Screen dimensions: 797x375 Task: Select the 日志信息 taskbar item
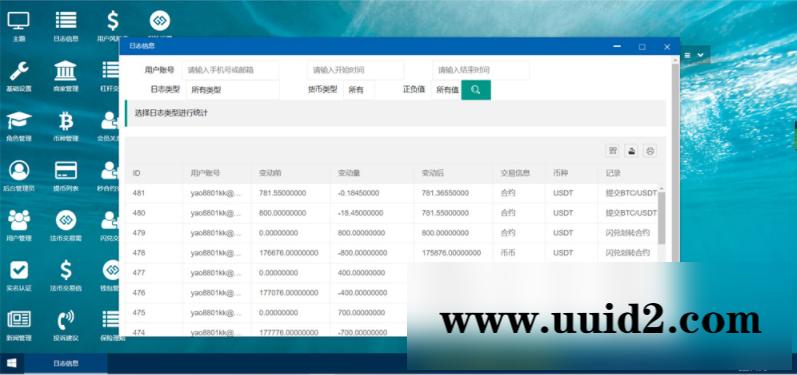[x=66, y=363]
